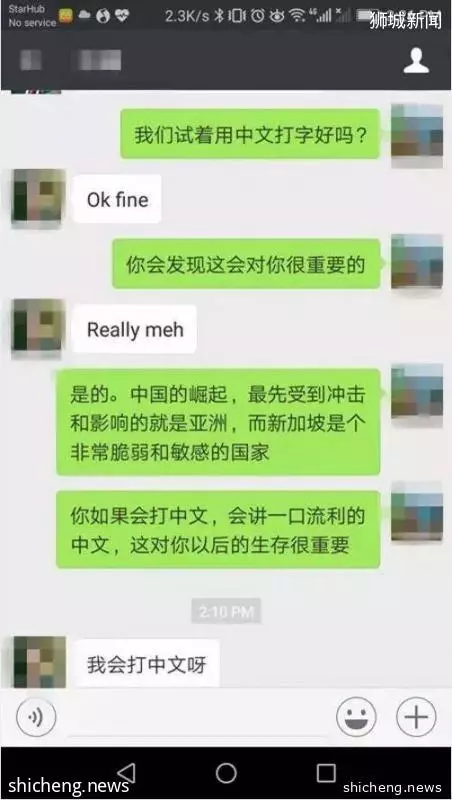
Task: Select the '我会打中文呀' message bubble
Action: click(x=145, y=664)
